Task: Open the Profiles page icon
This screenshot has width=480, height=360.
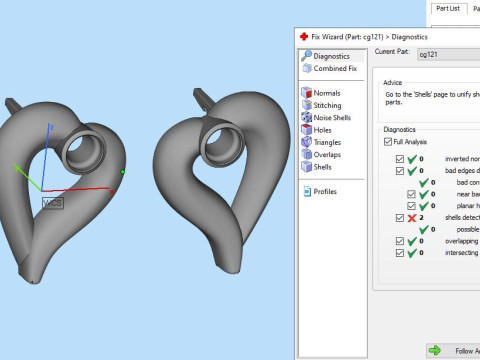Action: [307, 191]
